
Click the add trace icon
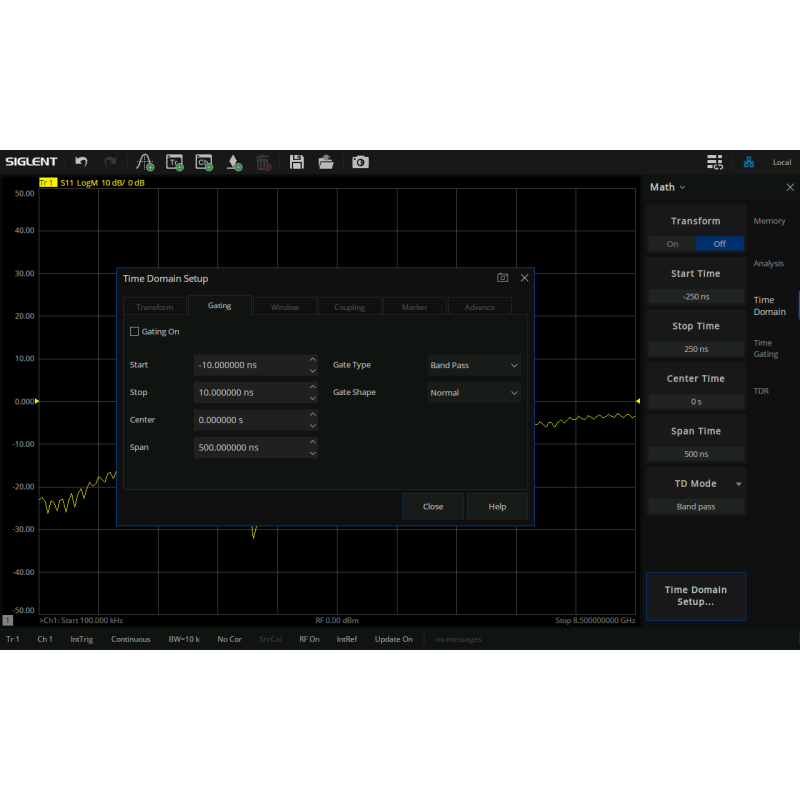(175, 162)
